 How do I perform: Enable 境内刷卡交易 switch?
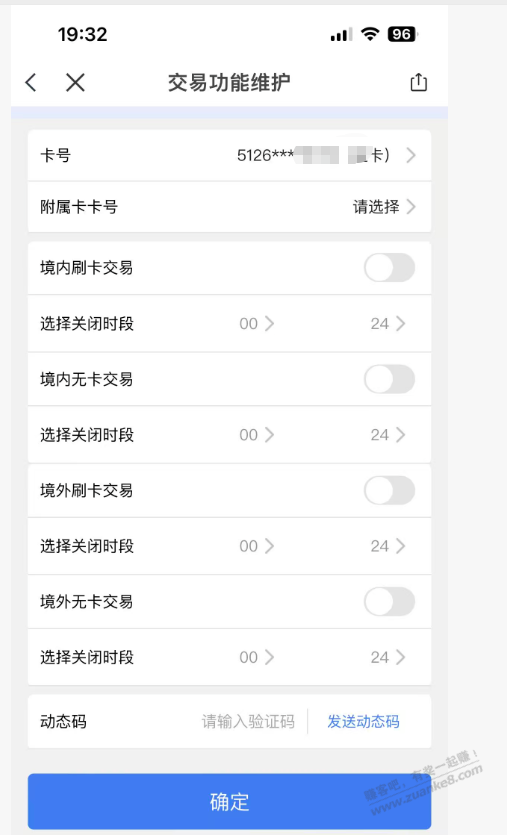click(389, 268)
